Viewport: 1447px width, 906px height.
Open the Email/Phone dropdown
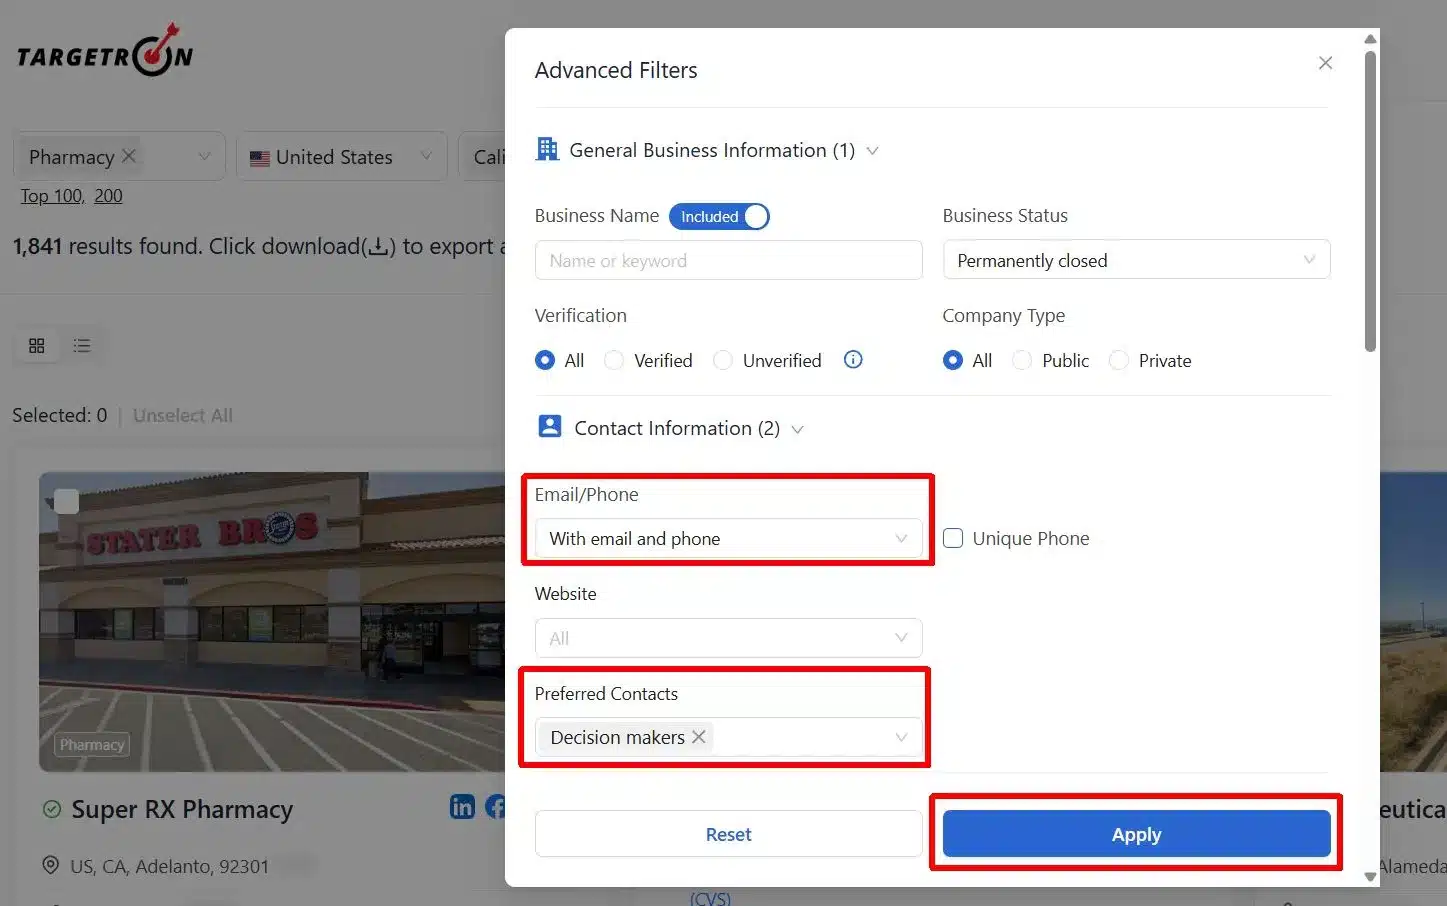pos(728,538)
